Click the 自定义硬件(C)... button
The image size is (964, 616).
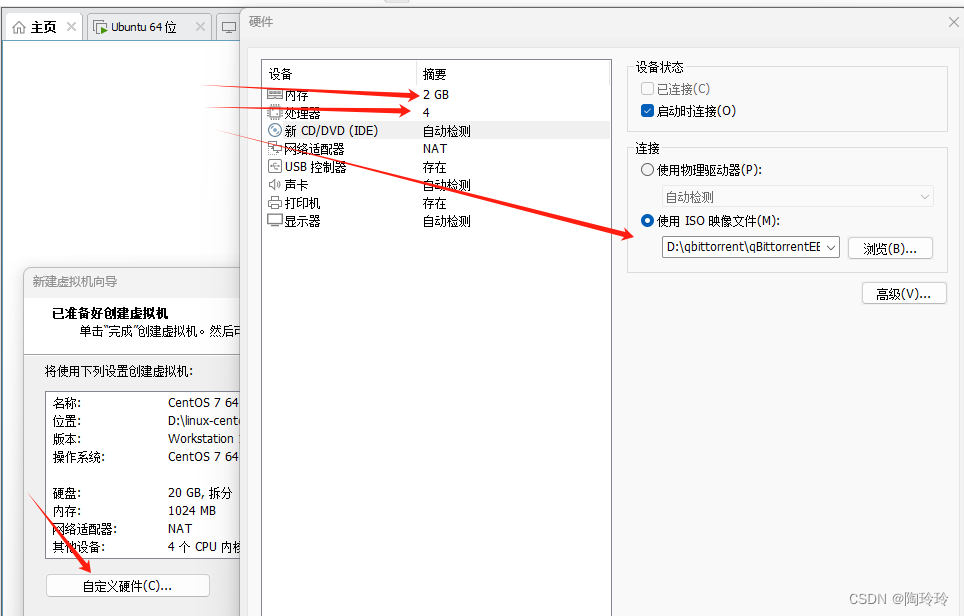(x=128, y=586)
